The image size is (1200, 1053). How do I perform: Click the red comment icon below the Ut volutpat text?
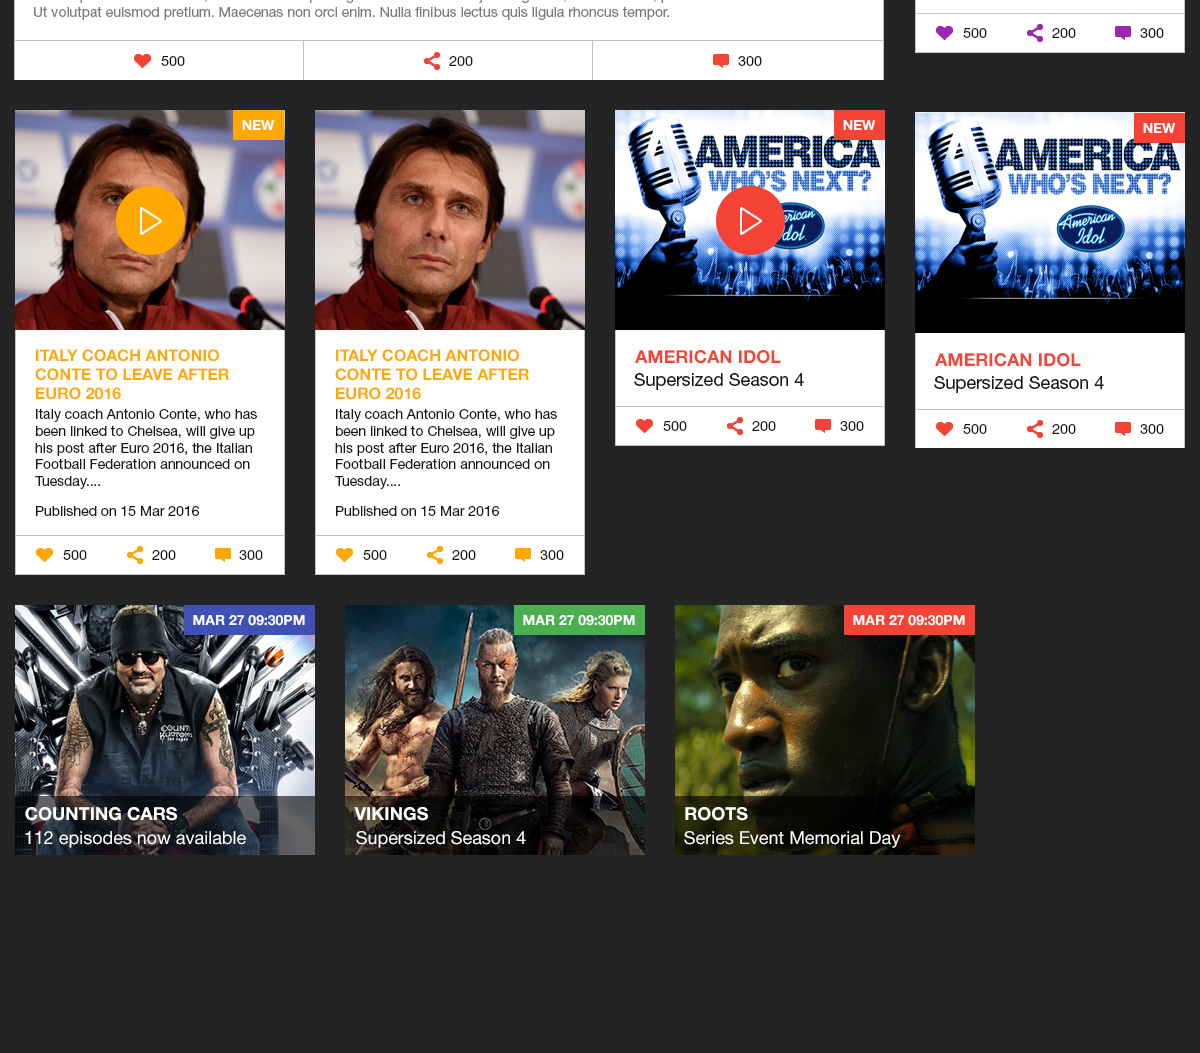[x=721, y=61]
